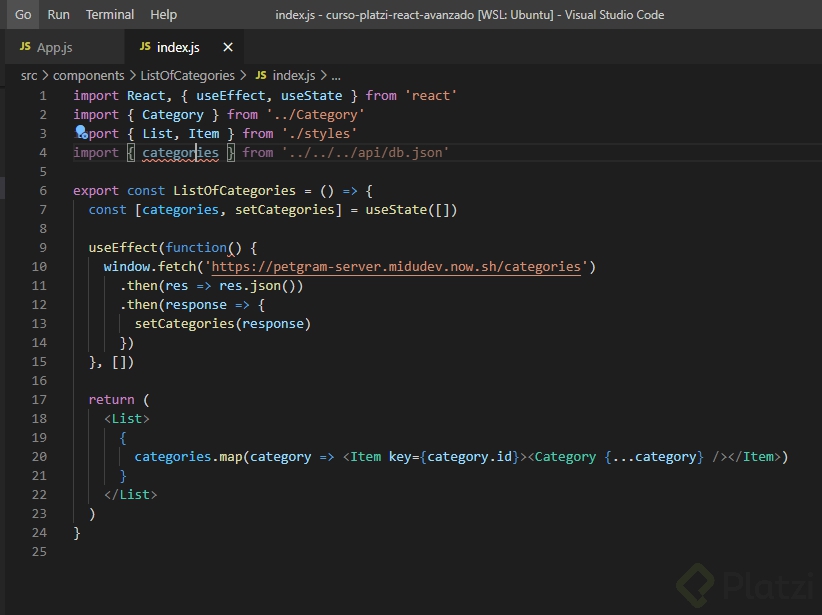Close the index.js tab
The image size is (822, 615).
[228, 47]
